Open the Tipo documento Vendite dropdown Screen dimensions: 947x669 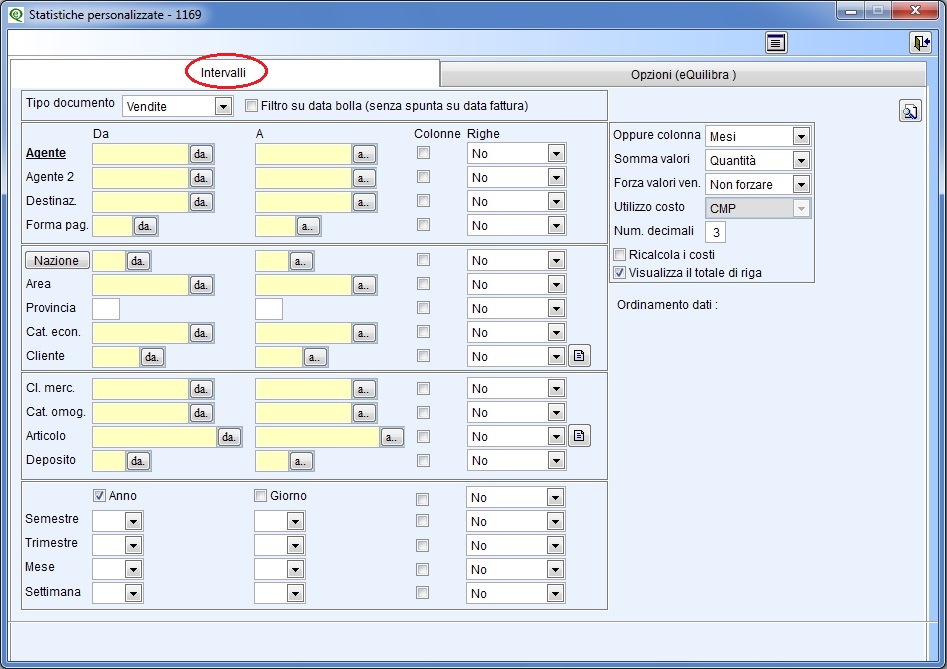pyautogui.click(x=178, y=106)
